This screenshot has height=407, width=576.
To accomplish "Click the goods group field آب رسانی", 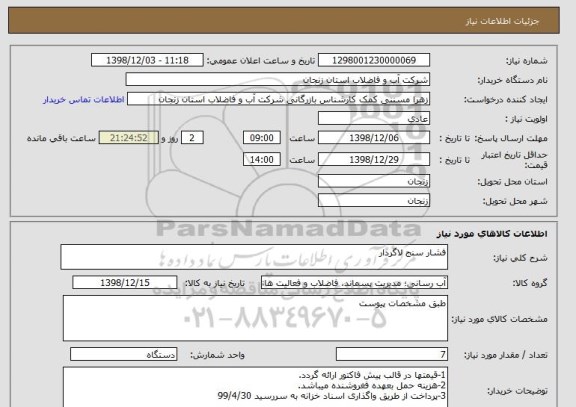I will pyautogui.click(x=354, y=283).
